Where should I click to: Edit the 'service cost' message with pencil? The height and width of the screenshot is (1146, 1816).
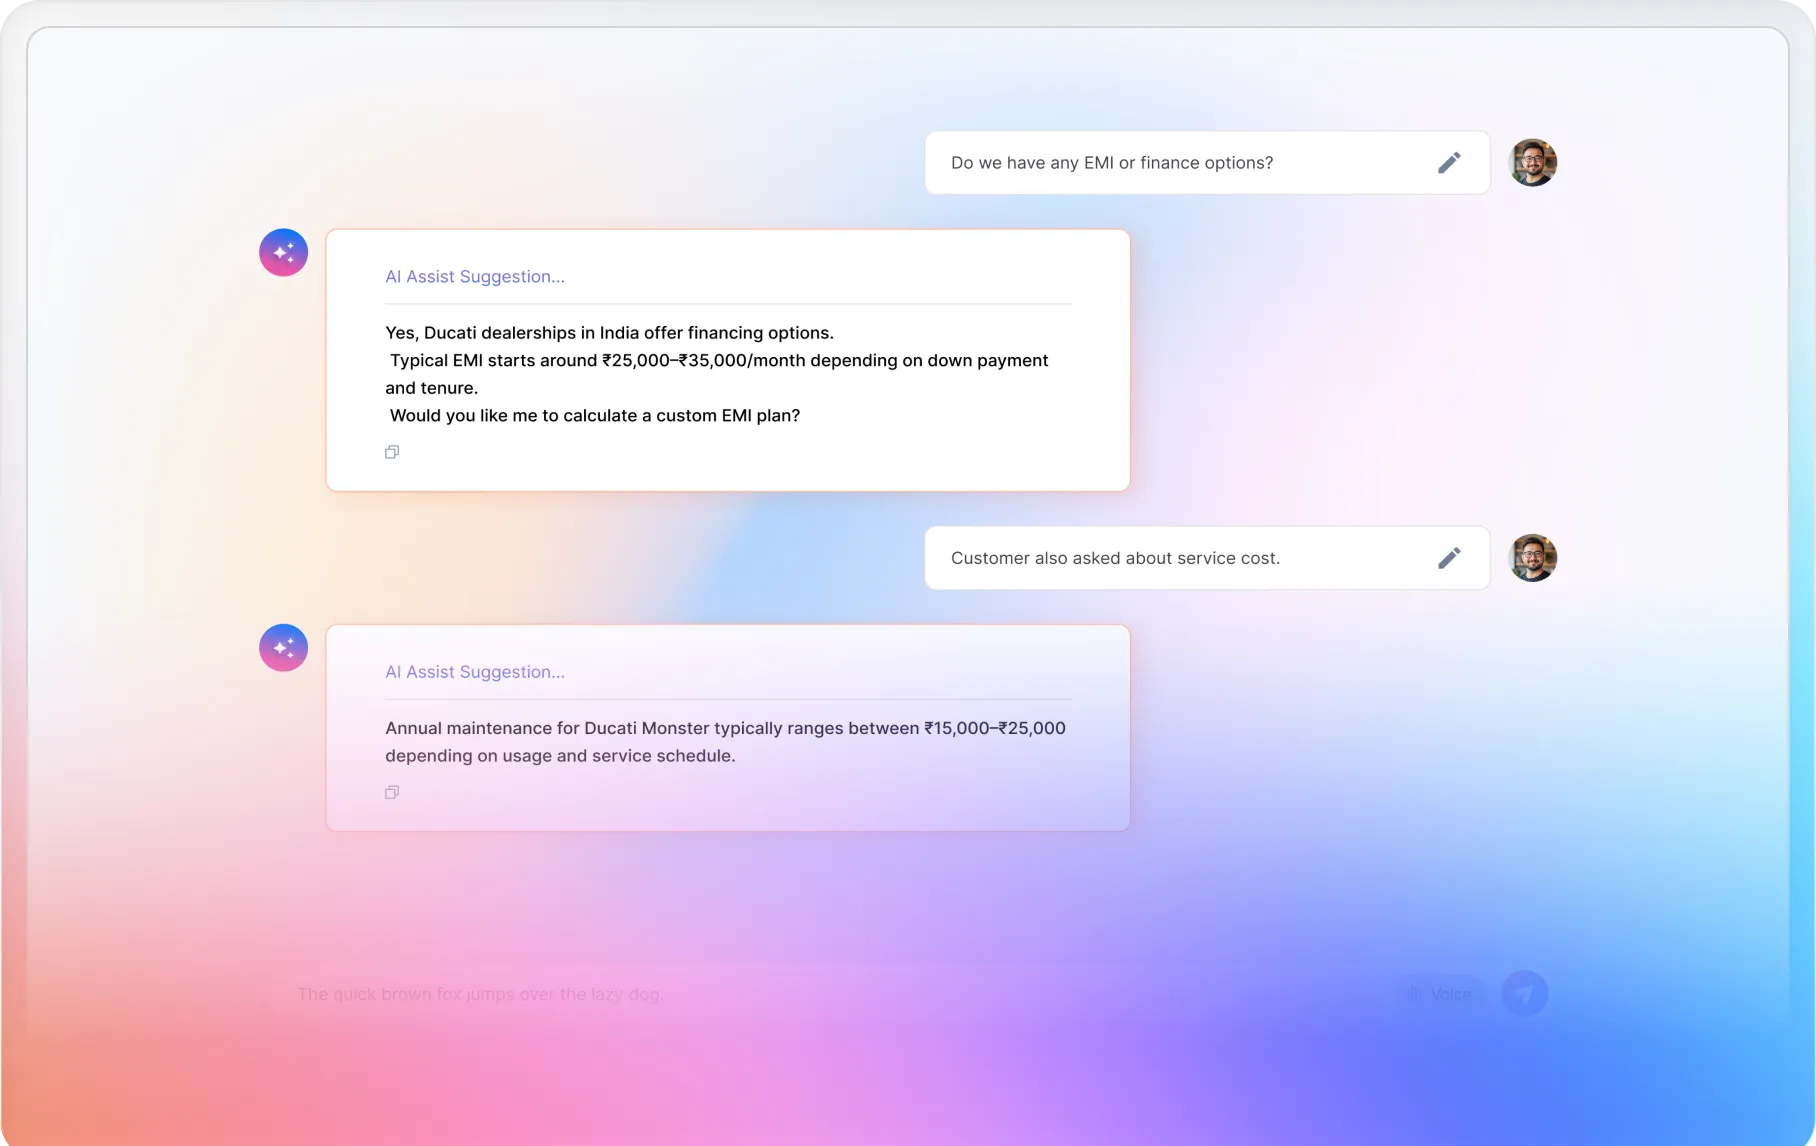pos(1449,558)
